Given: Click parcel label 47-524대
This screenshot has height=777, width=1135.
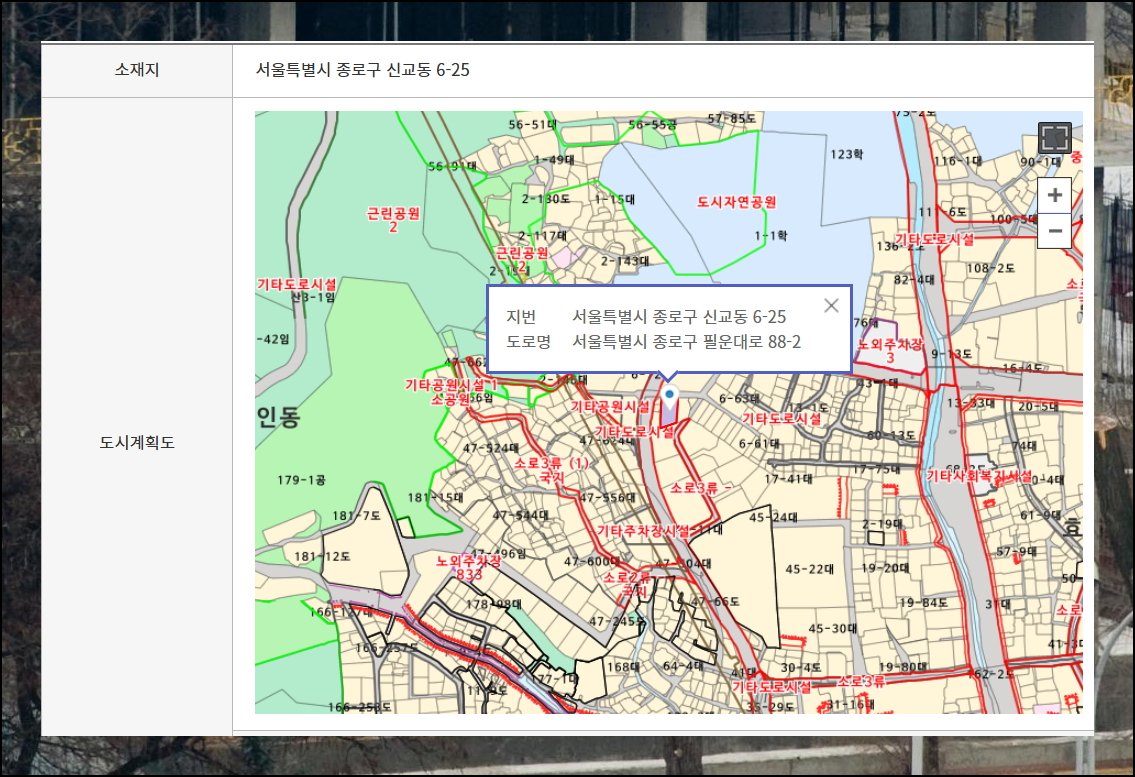Looking at the screenshot, I should click(x=491, y=448).
